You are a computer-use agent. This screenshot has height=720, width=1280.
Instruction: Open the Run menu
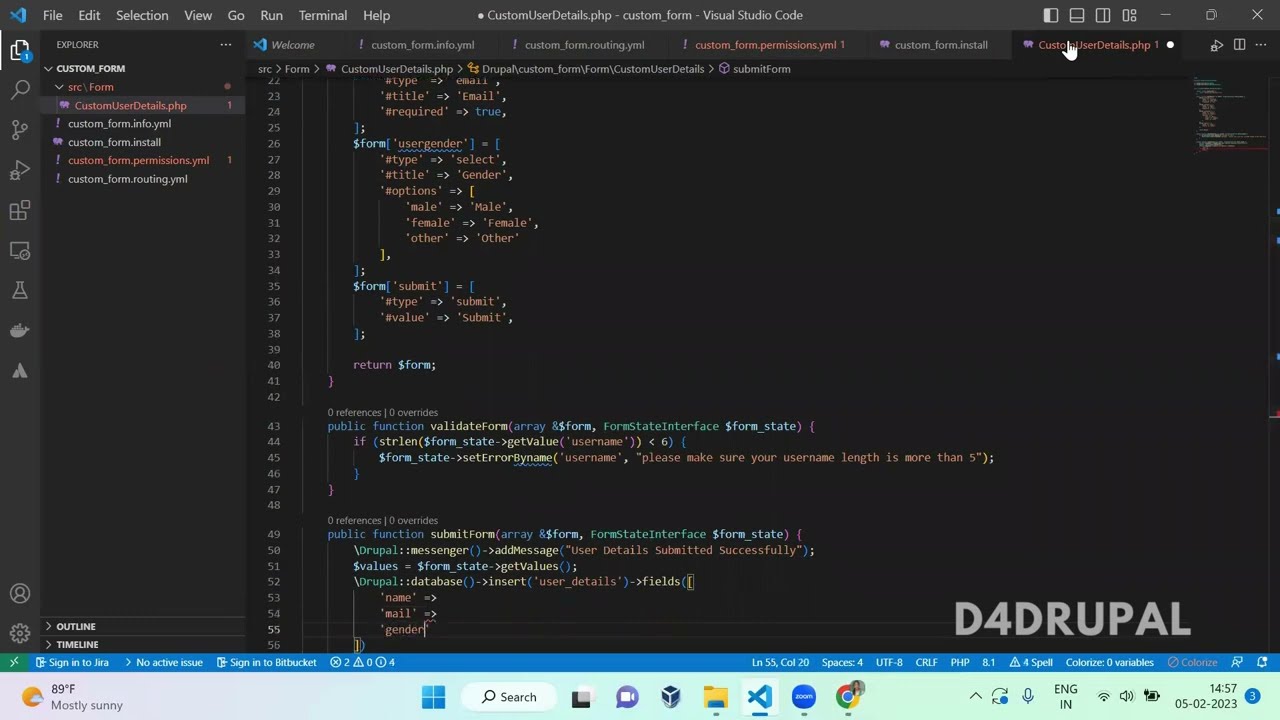[x=271, y=15]
